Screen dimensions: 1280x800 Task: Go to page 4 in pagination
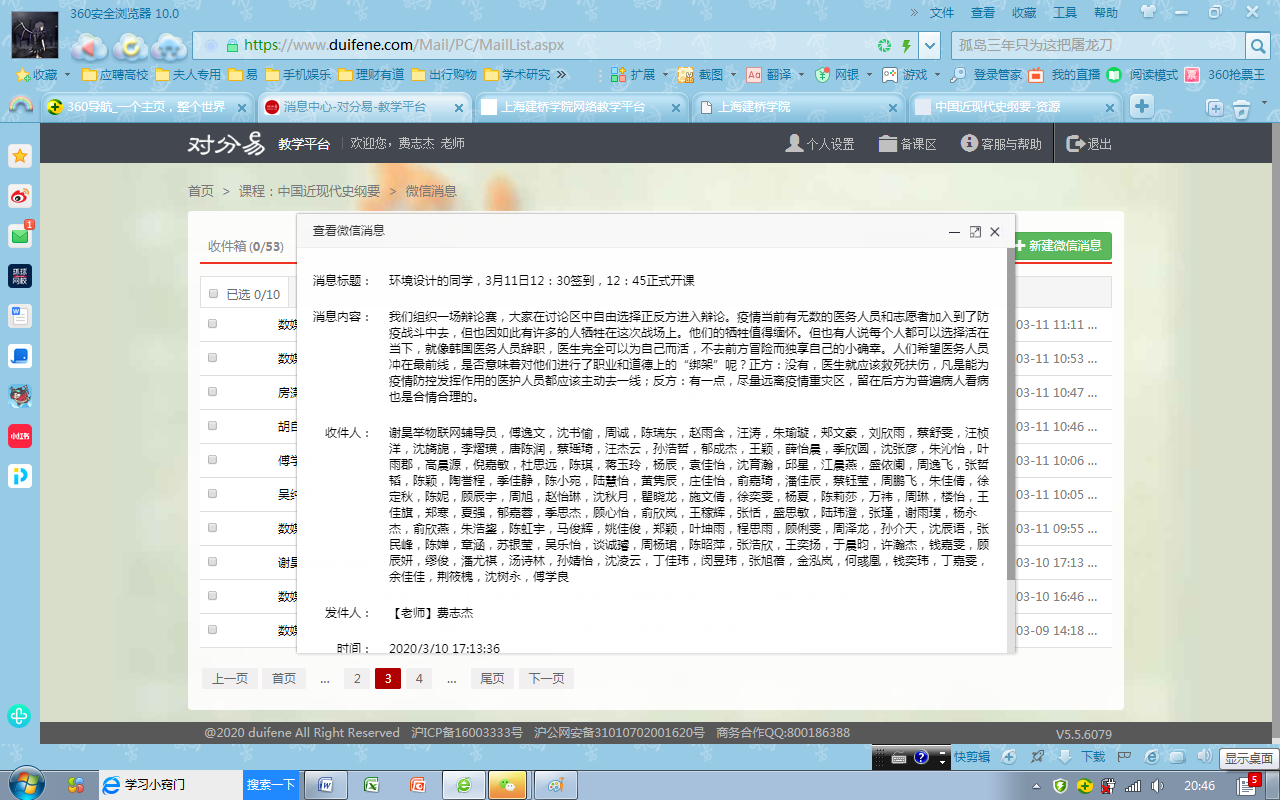419,678
